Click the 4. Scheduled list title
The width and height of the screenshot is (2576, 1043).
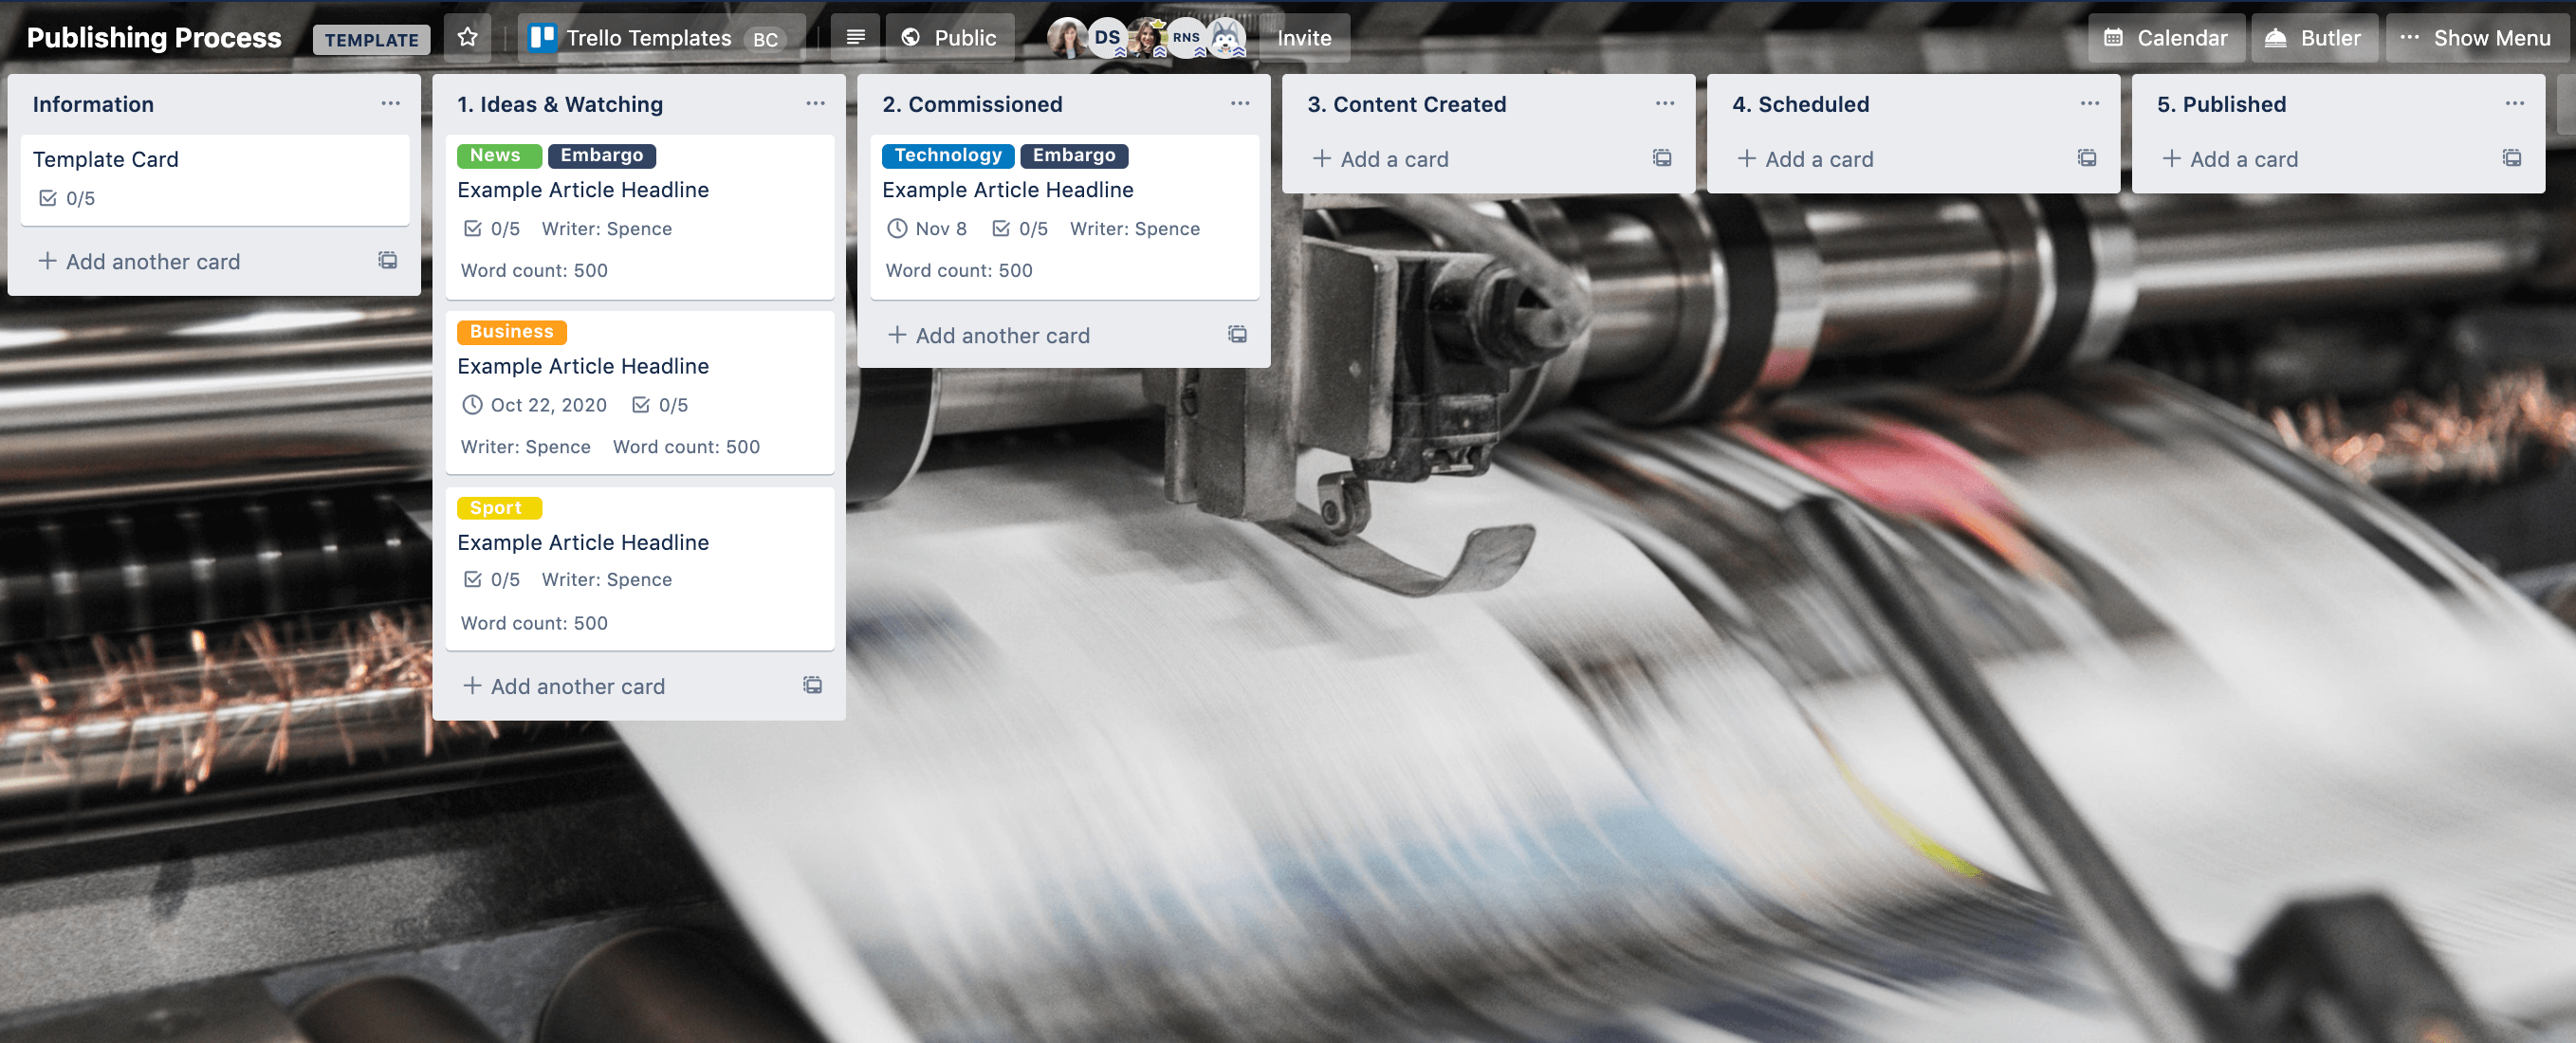click(1800, 104)
